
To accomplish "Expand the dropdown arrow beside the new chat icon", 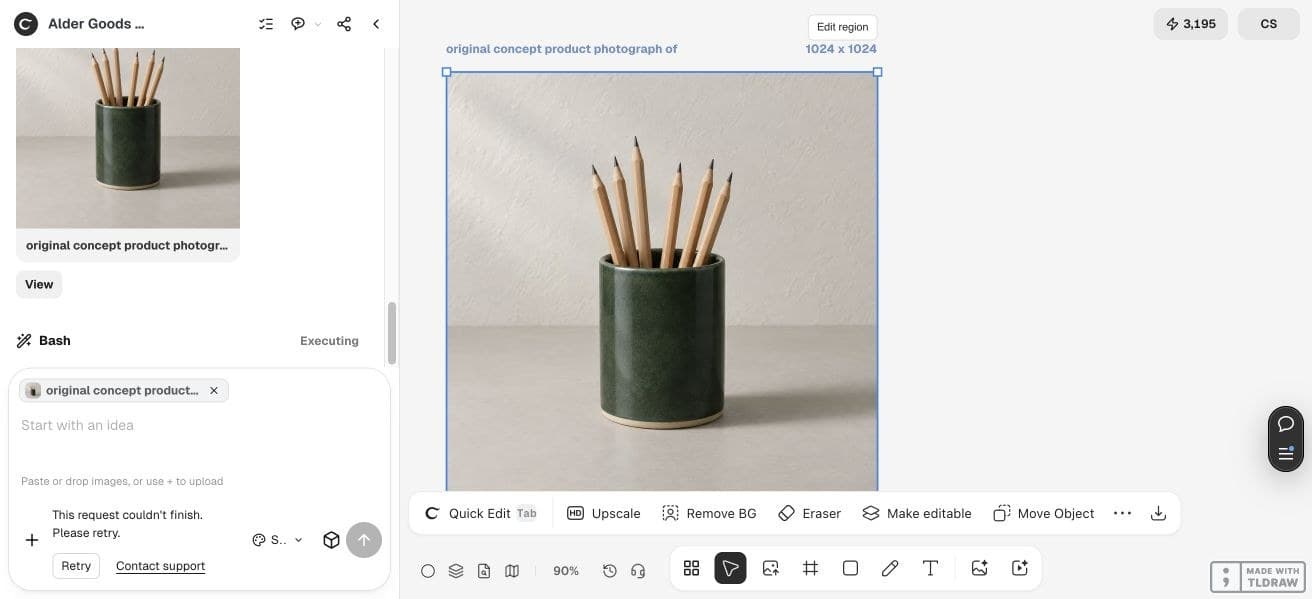I will (318, 24).
